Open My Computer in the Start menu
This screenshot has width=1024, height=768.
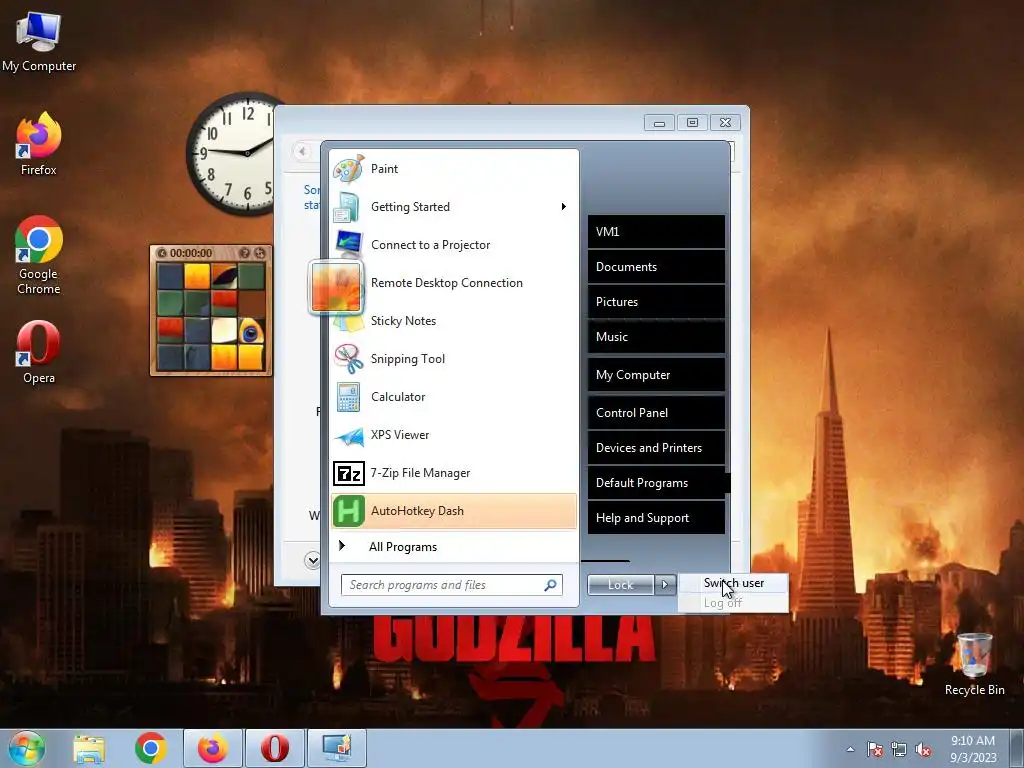[x=656, y=375]
